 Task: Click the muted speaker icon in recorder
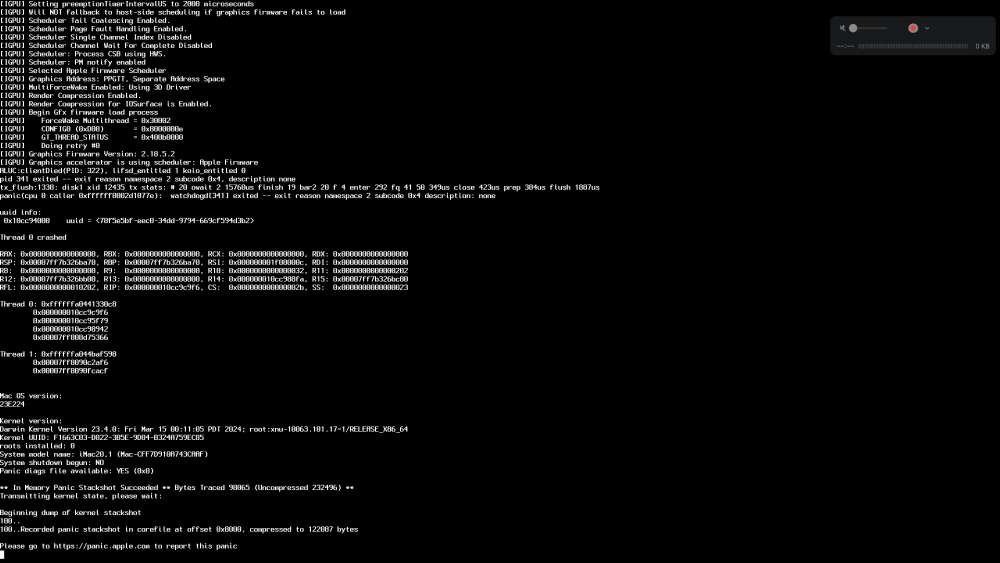[842, 28]
